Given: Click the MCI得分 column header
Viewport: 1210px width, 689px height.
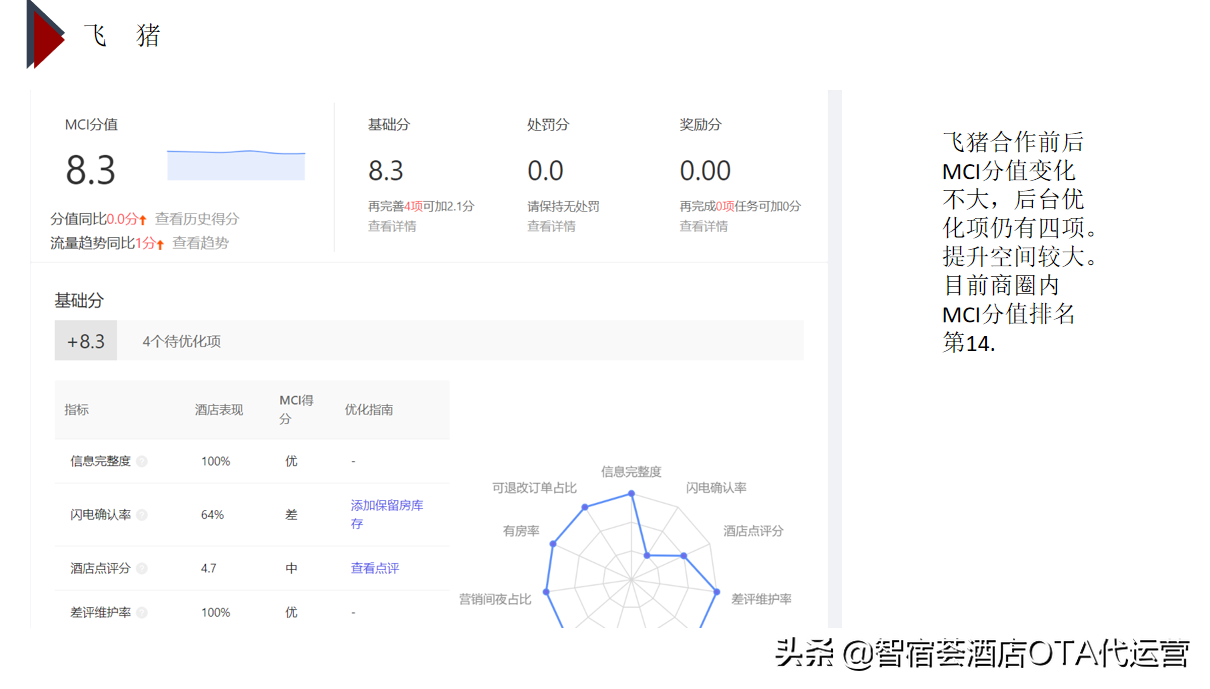Looking at the screenshot, I should (296, 410).
